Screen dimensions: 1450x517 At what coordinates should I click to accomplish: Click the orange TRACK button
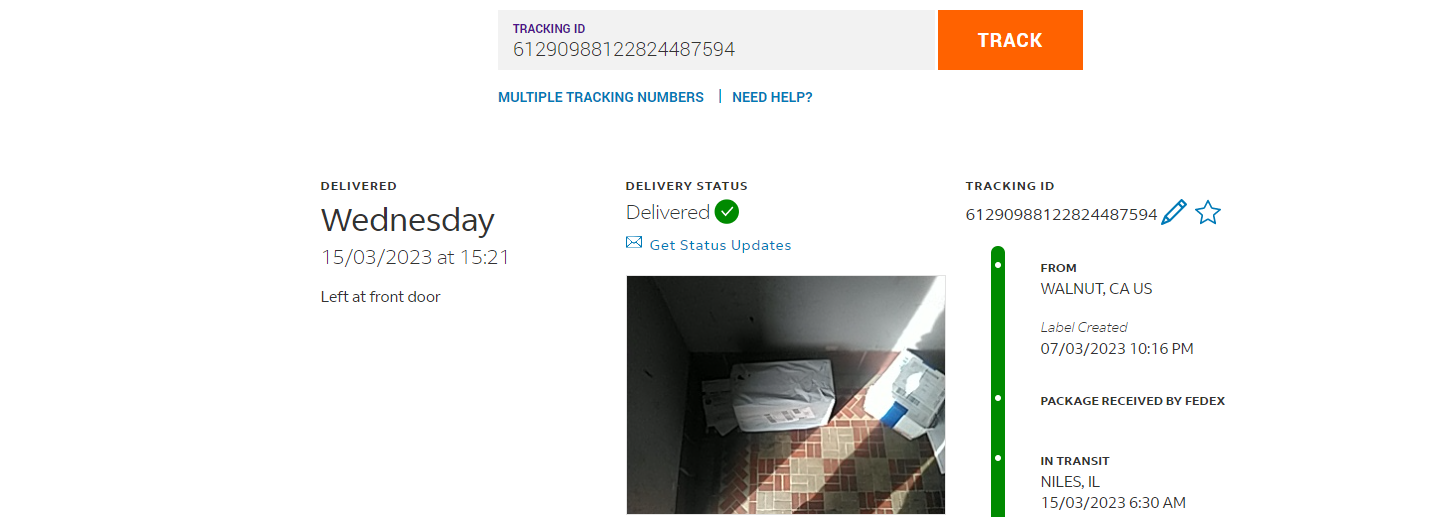[1010, 40]
